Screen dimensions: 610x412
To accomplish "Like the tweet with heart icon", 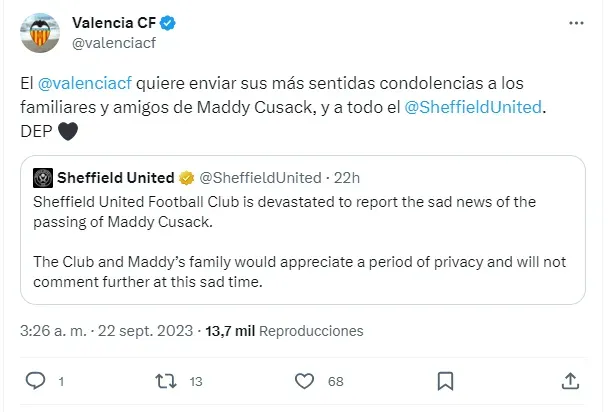I will (x=304, y=381).
